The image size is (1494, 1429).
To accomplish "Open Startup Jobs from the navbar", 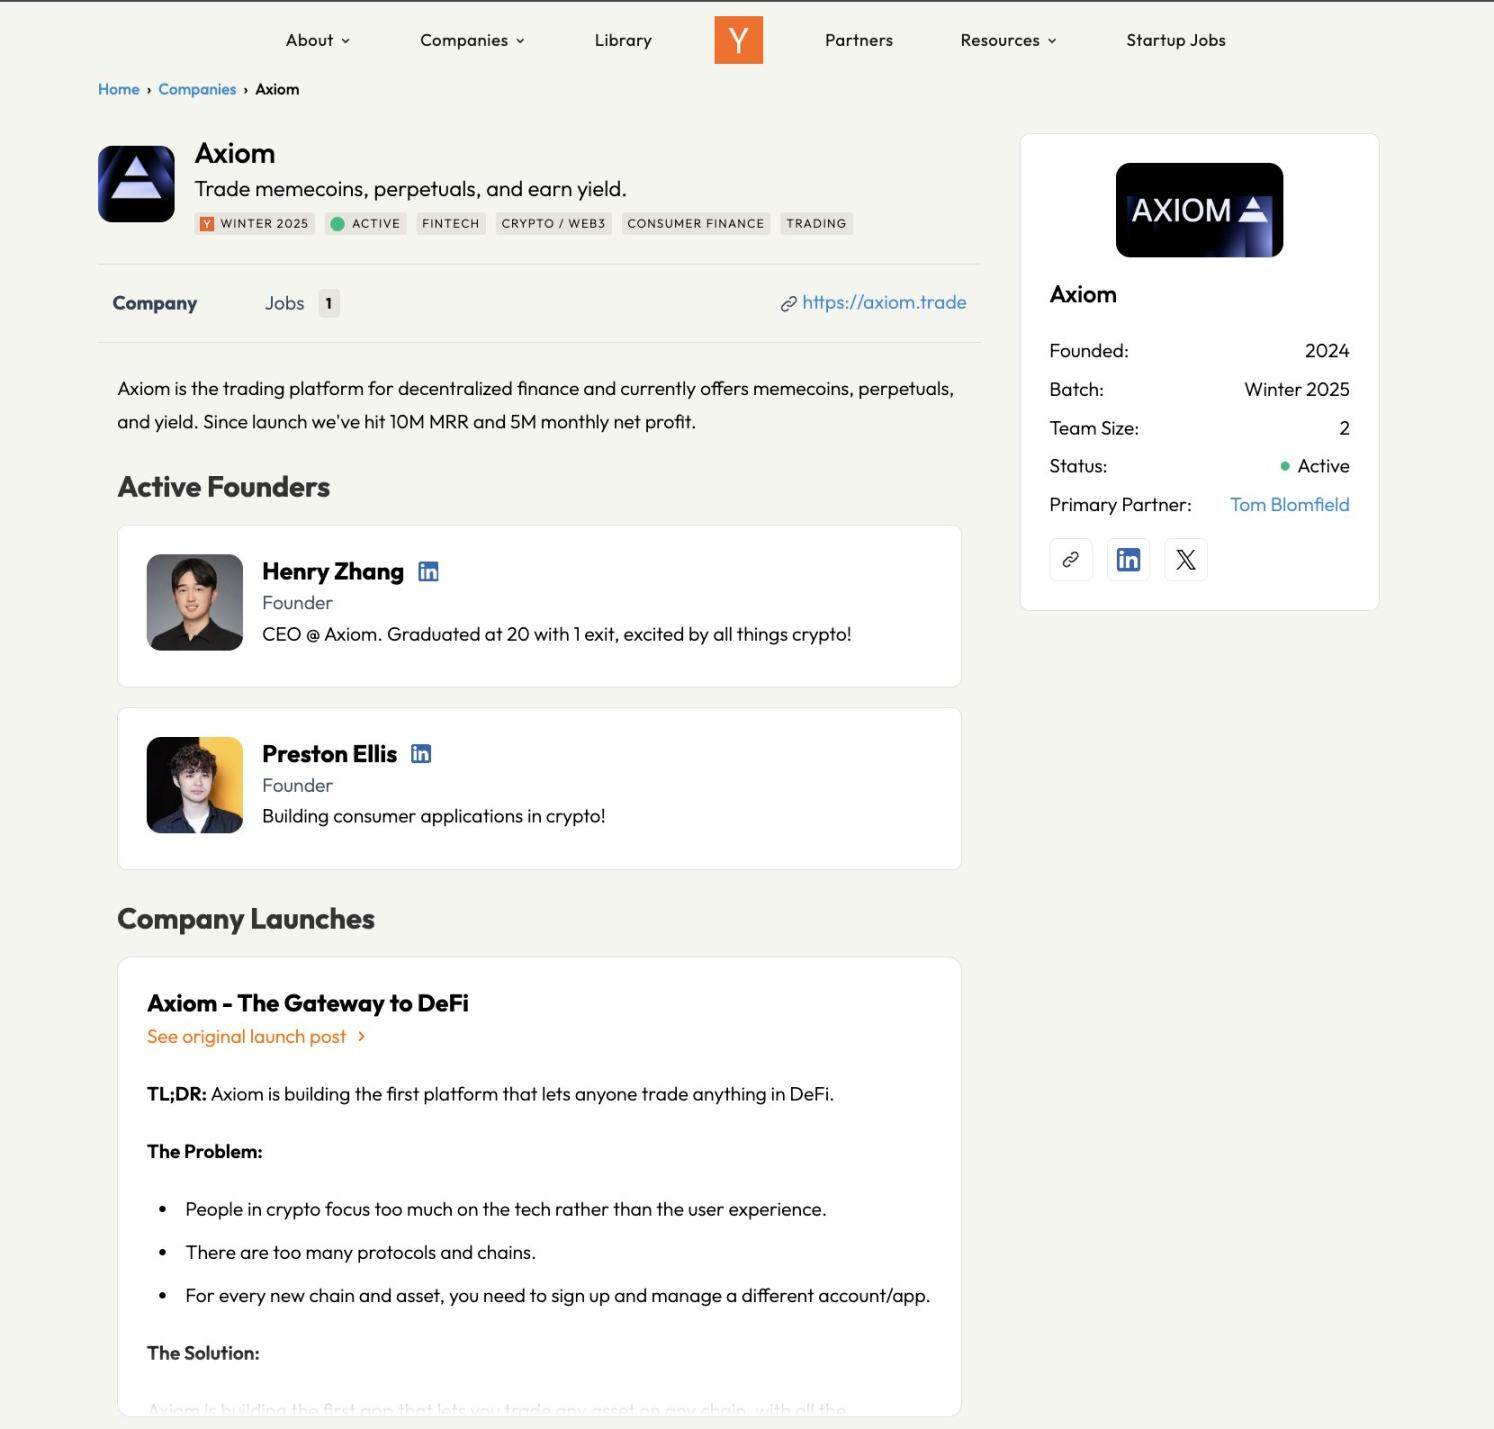I will tap(1175, 40).
